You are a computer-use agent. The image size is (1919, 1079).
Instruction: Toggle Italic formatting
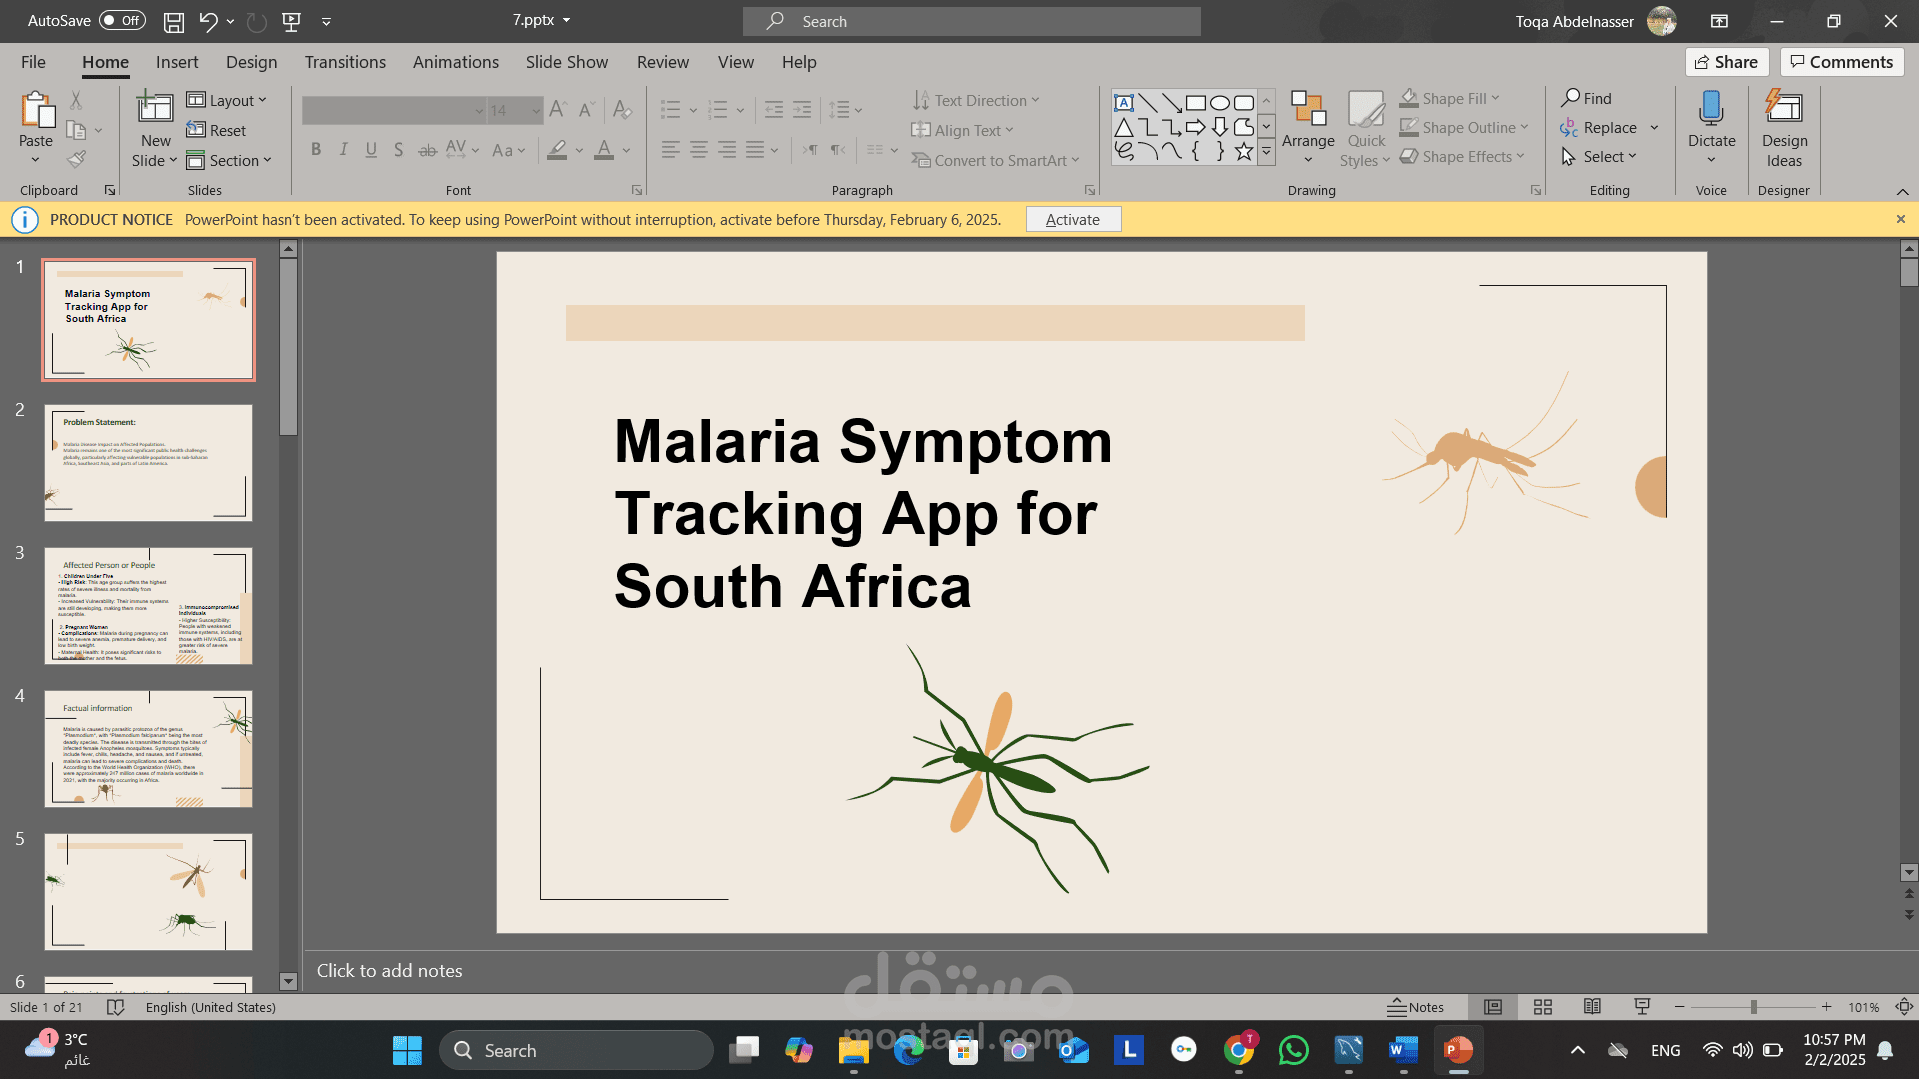pos(344,150)
